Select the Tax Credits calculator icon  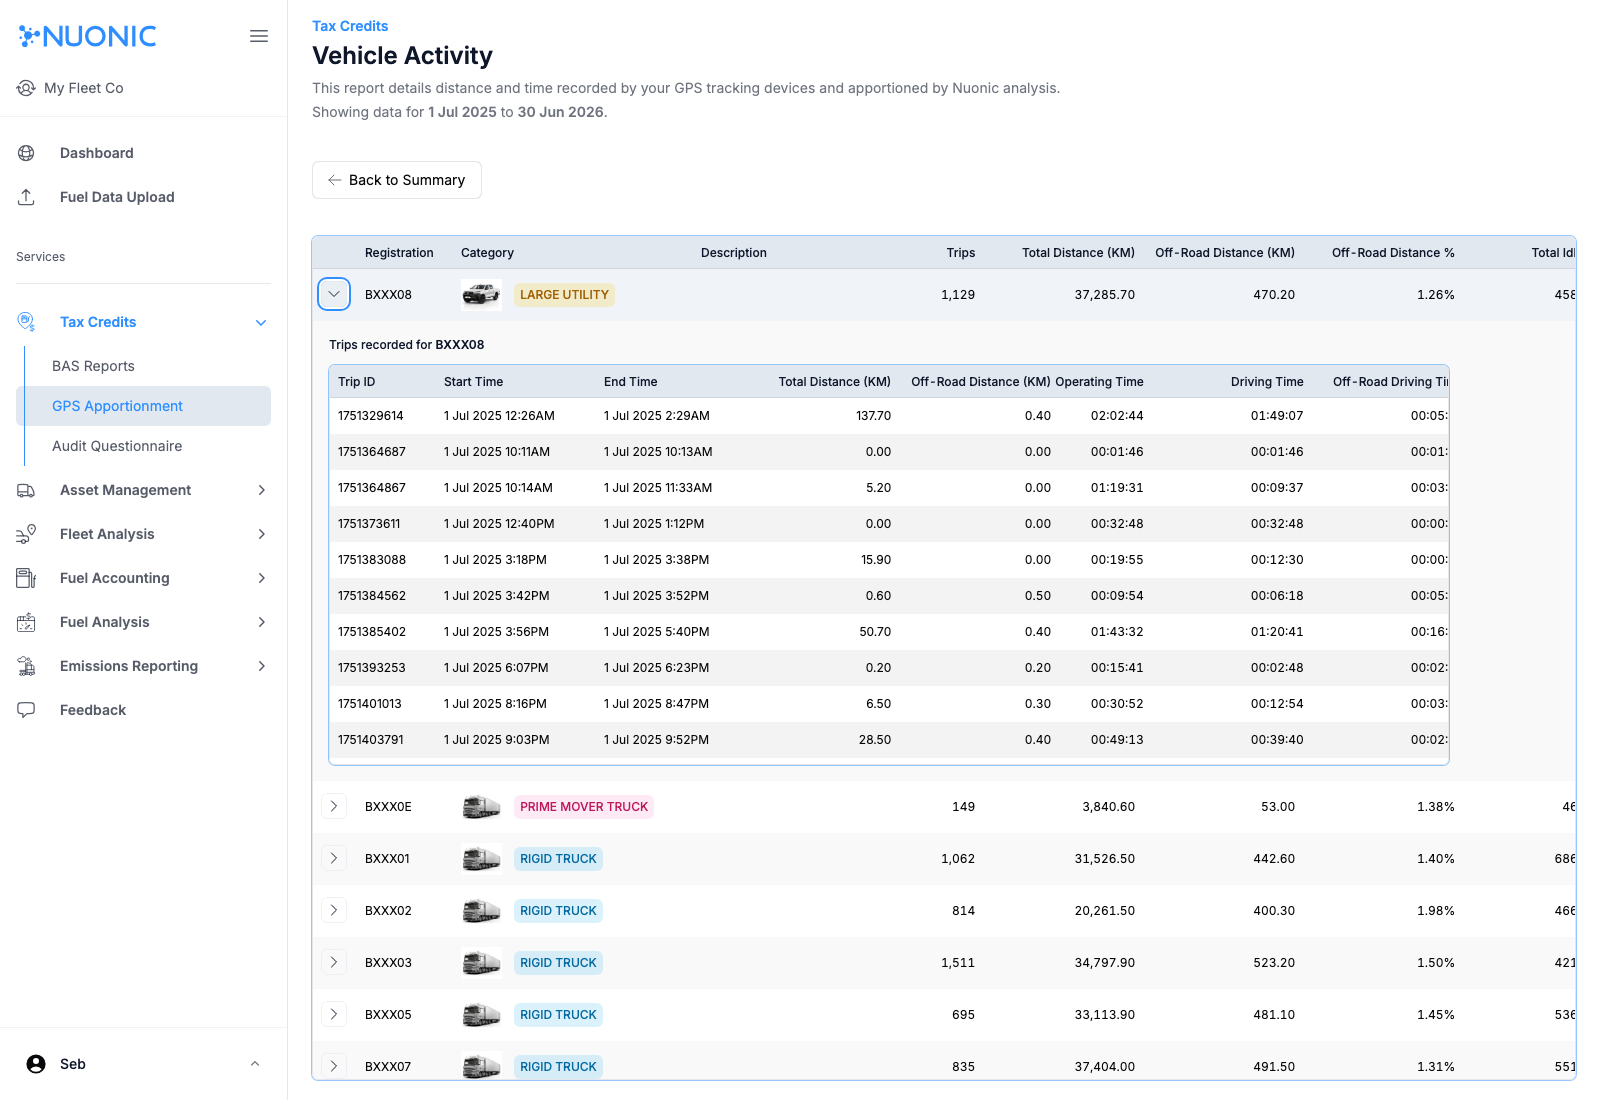(25, 321)
